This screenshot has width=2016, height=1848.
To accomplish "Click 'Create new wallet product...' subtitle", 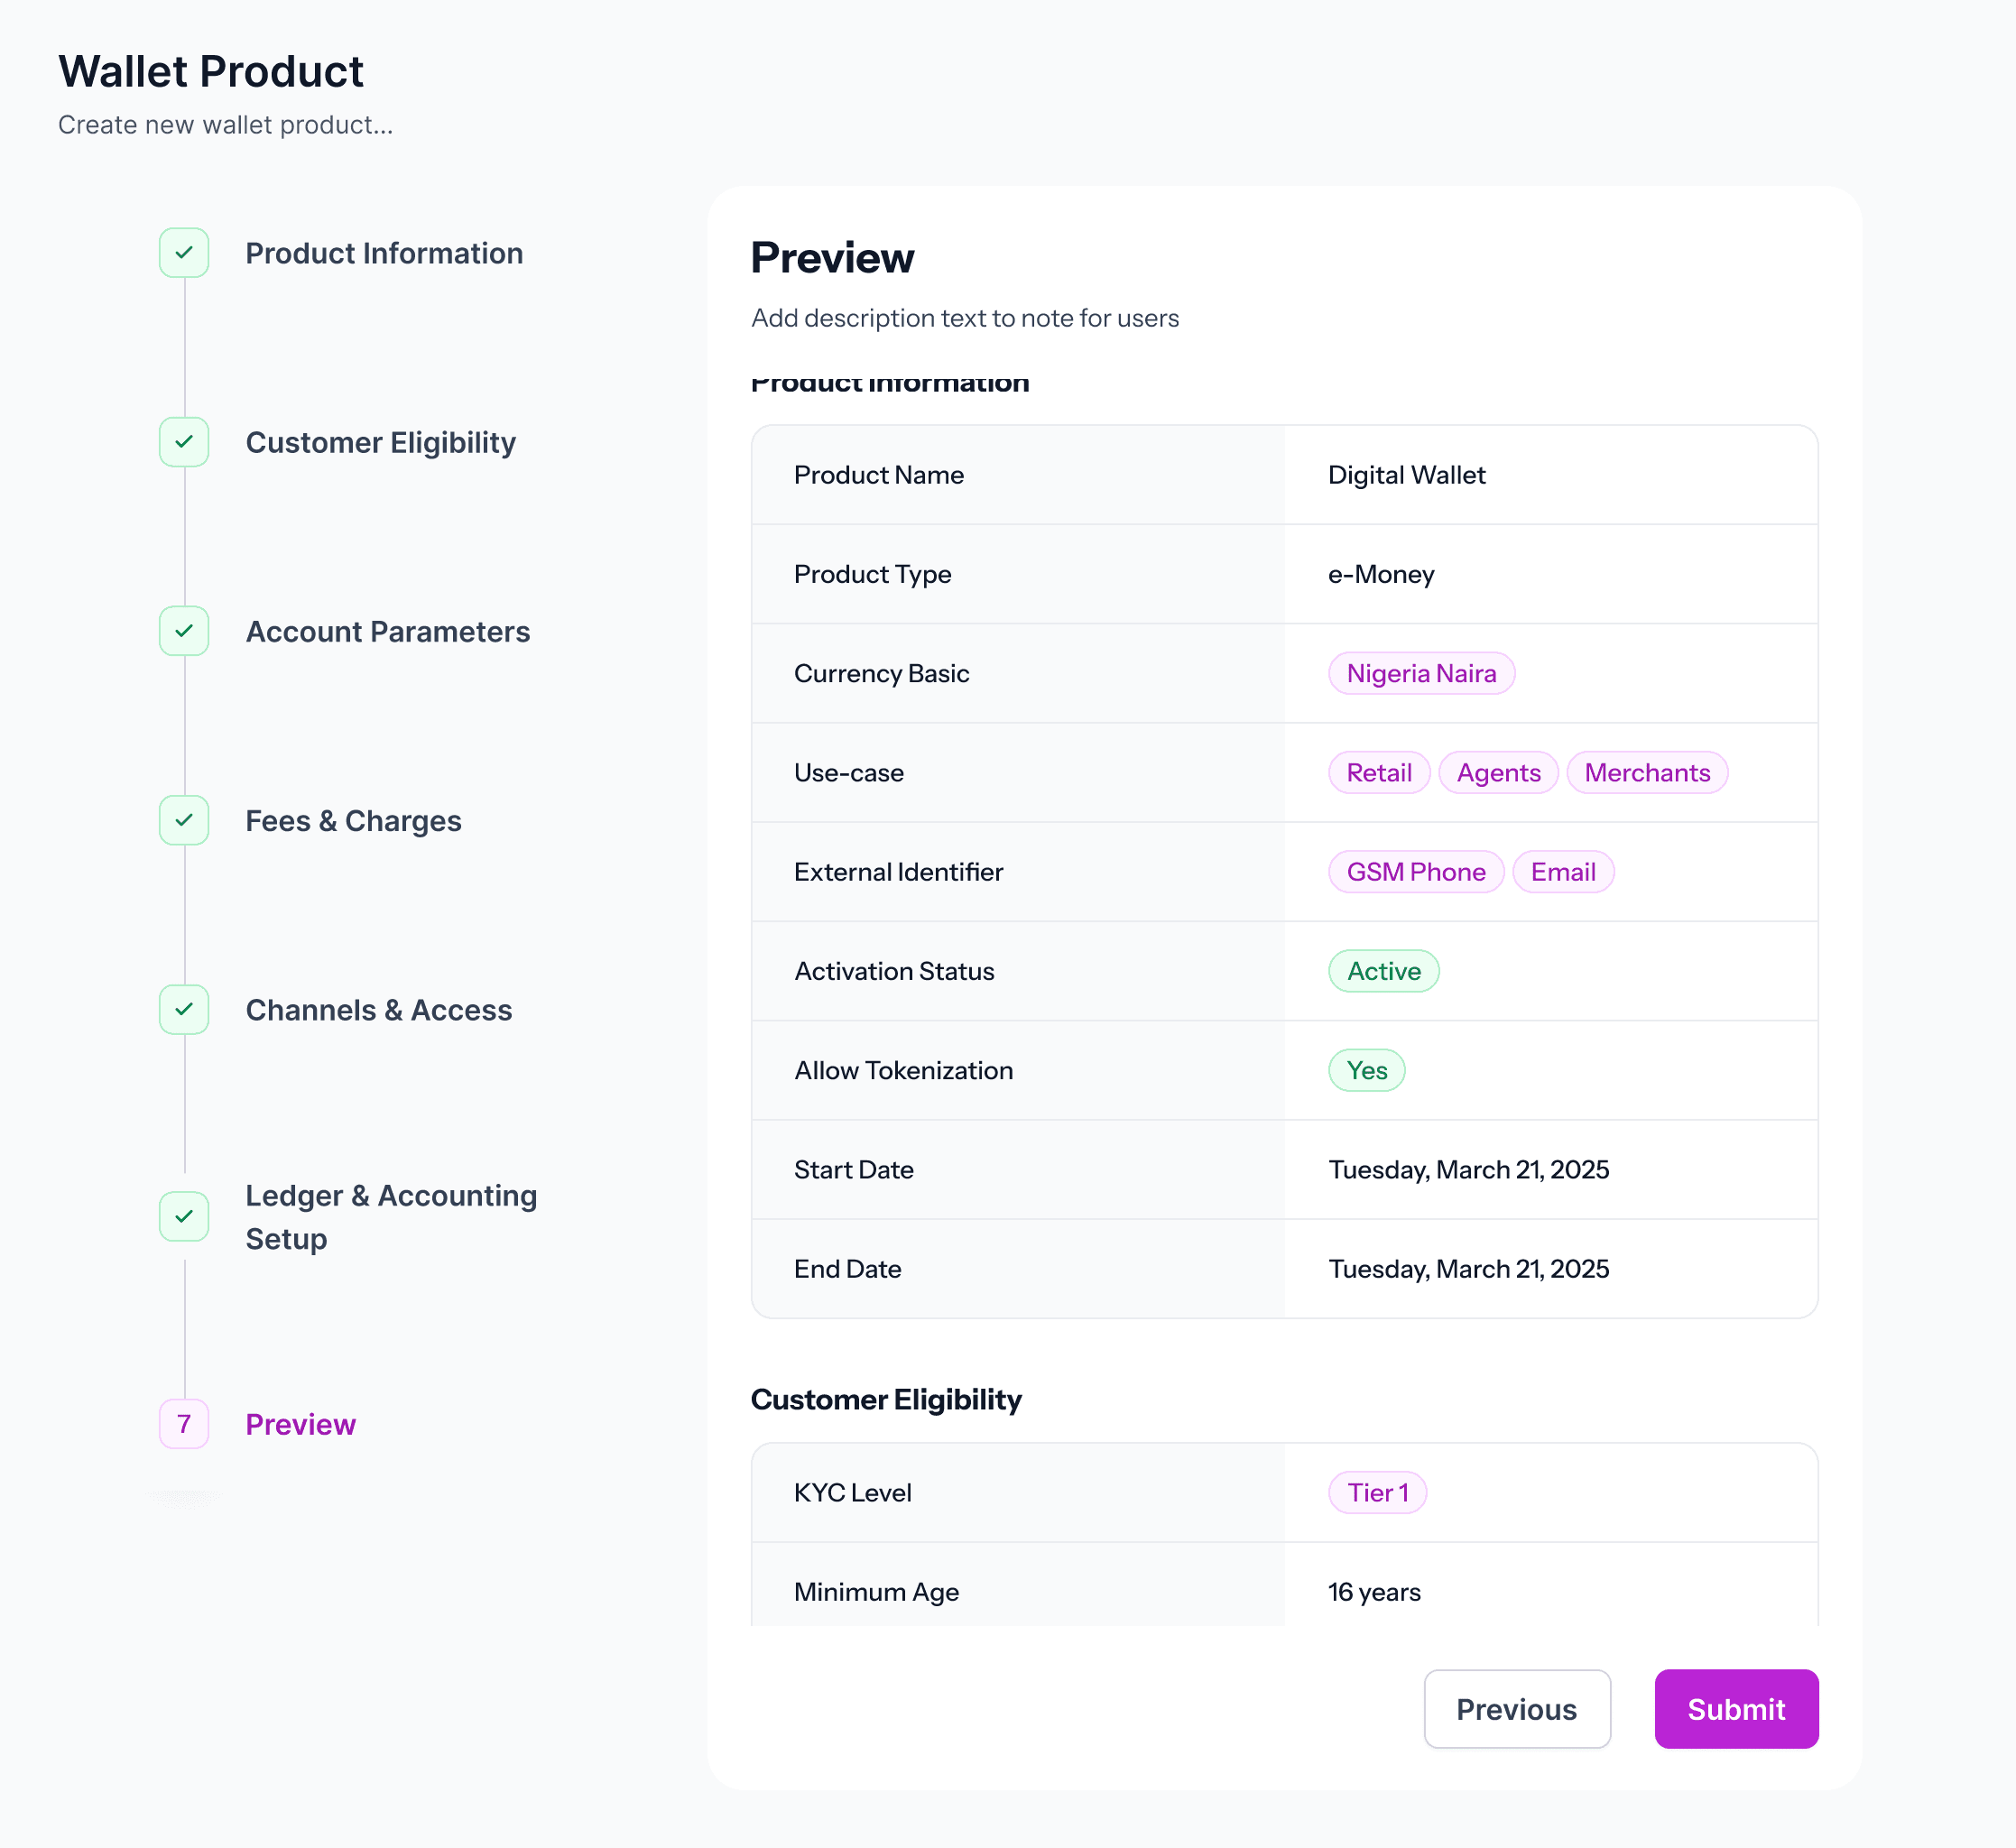I will pos(225,124).
